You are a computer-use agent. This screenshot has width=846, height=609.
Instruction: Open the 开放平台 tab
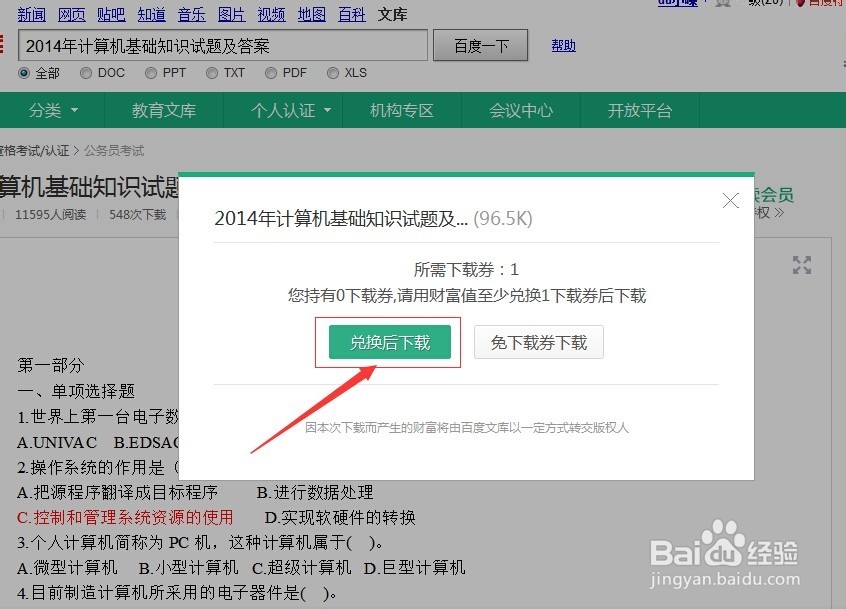coord(640,111)
